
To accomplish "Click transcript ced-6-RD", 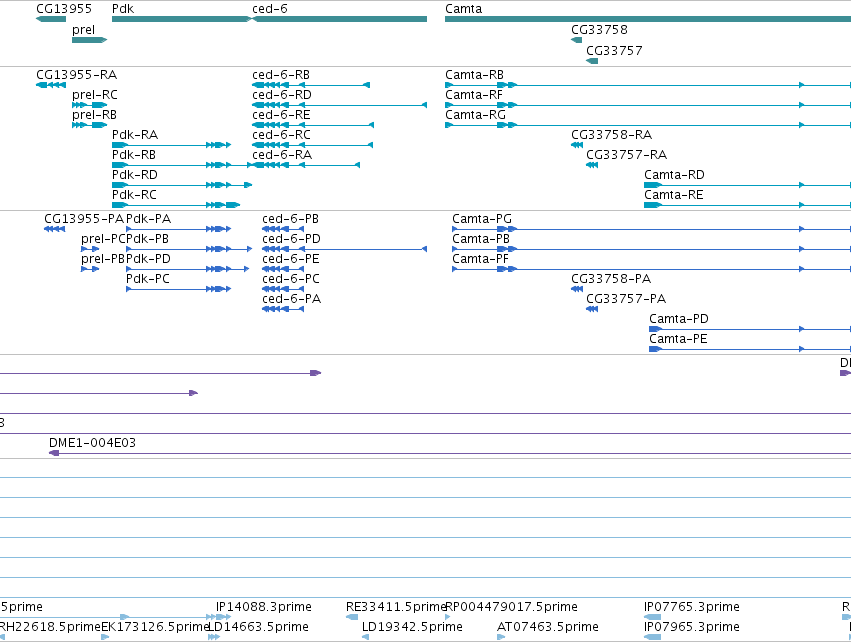I will pos(282,95).
